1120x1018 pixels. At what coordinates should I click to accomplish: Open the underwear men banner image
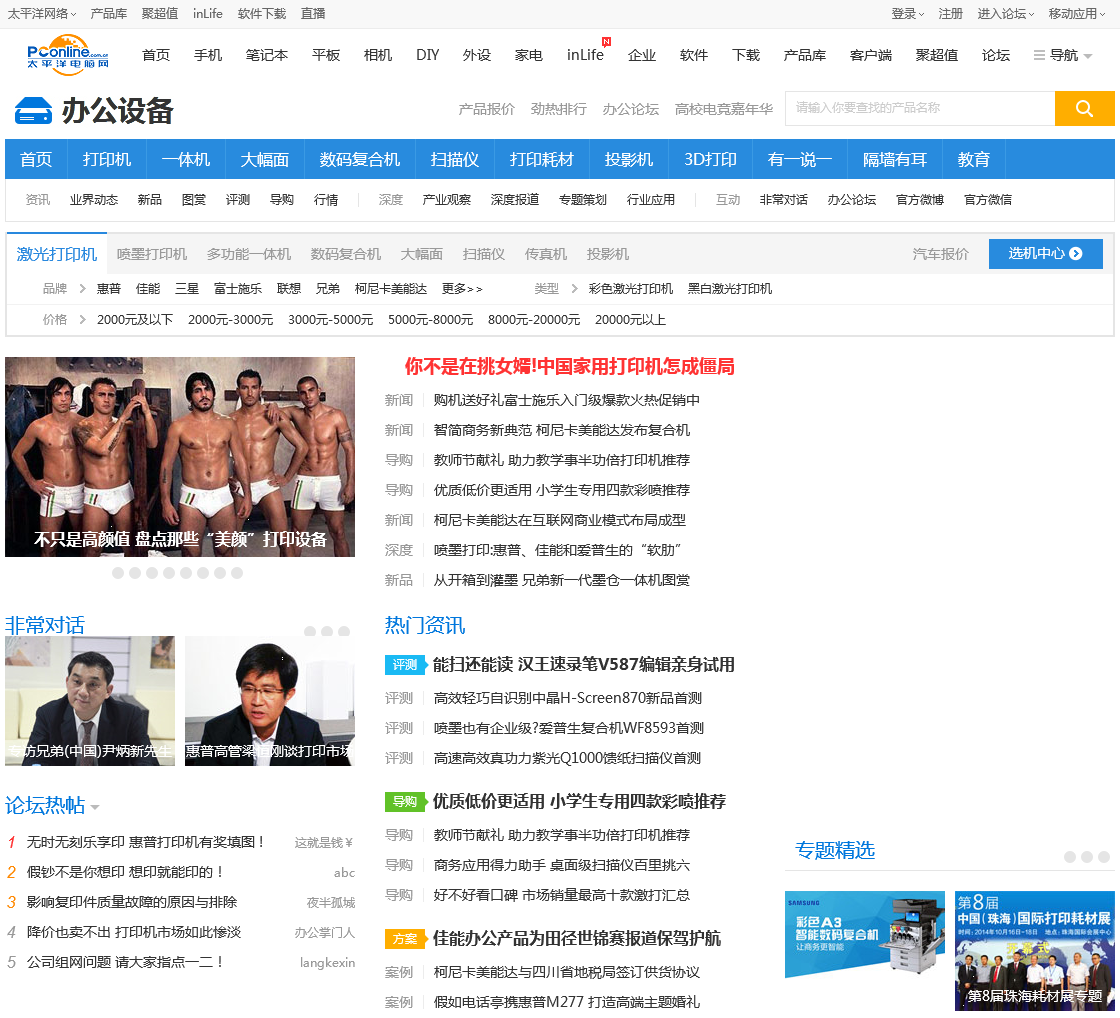coord(180,457)
